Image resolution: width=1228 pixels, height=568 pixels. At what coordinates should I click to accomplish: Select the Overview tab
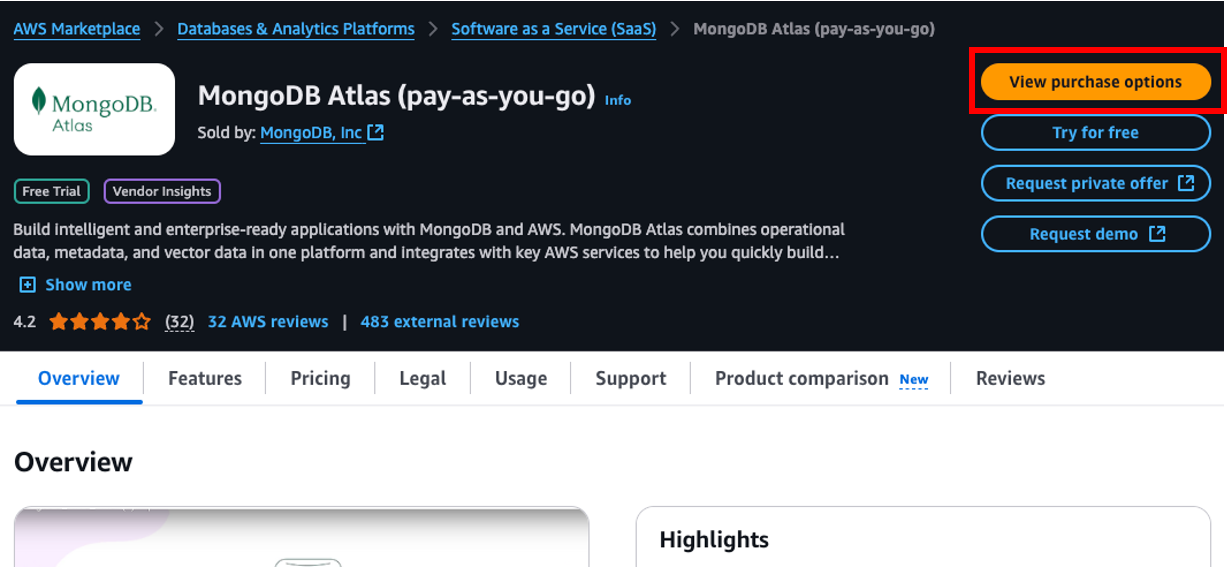tap(79, 379)
